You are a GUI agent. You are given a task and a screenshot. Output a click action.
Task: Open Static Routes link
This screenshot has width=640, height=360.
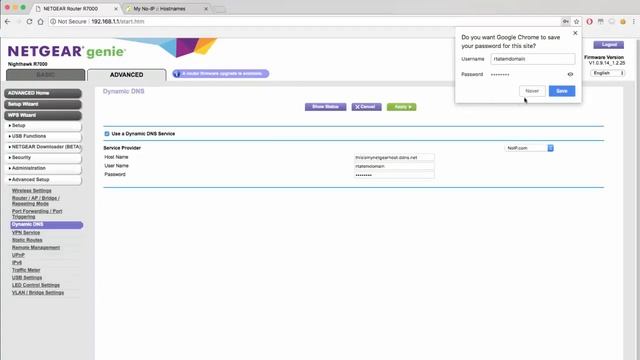coord(27,240)
